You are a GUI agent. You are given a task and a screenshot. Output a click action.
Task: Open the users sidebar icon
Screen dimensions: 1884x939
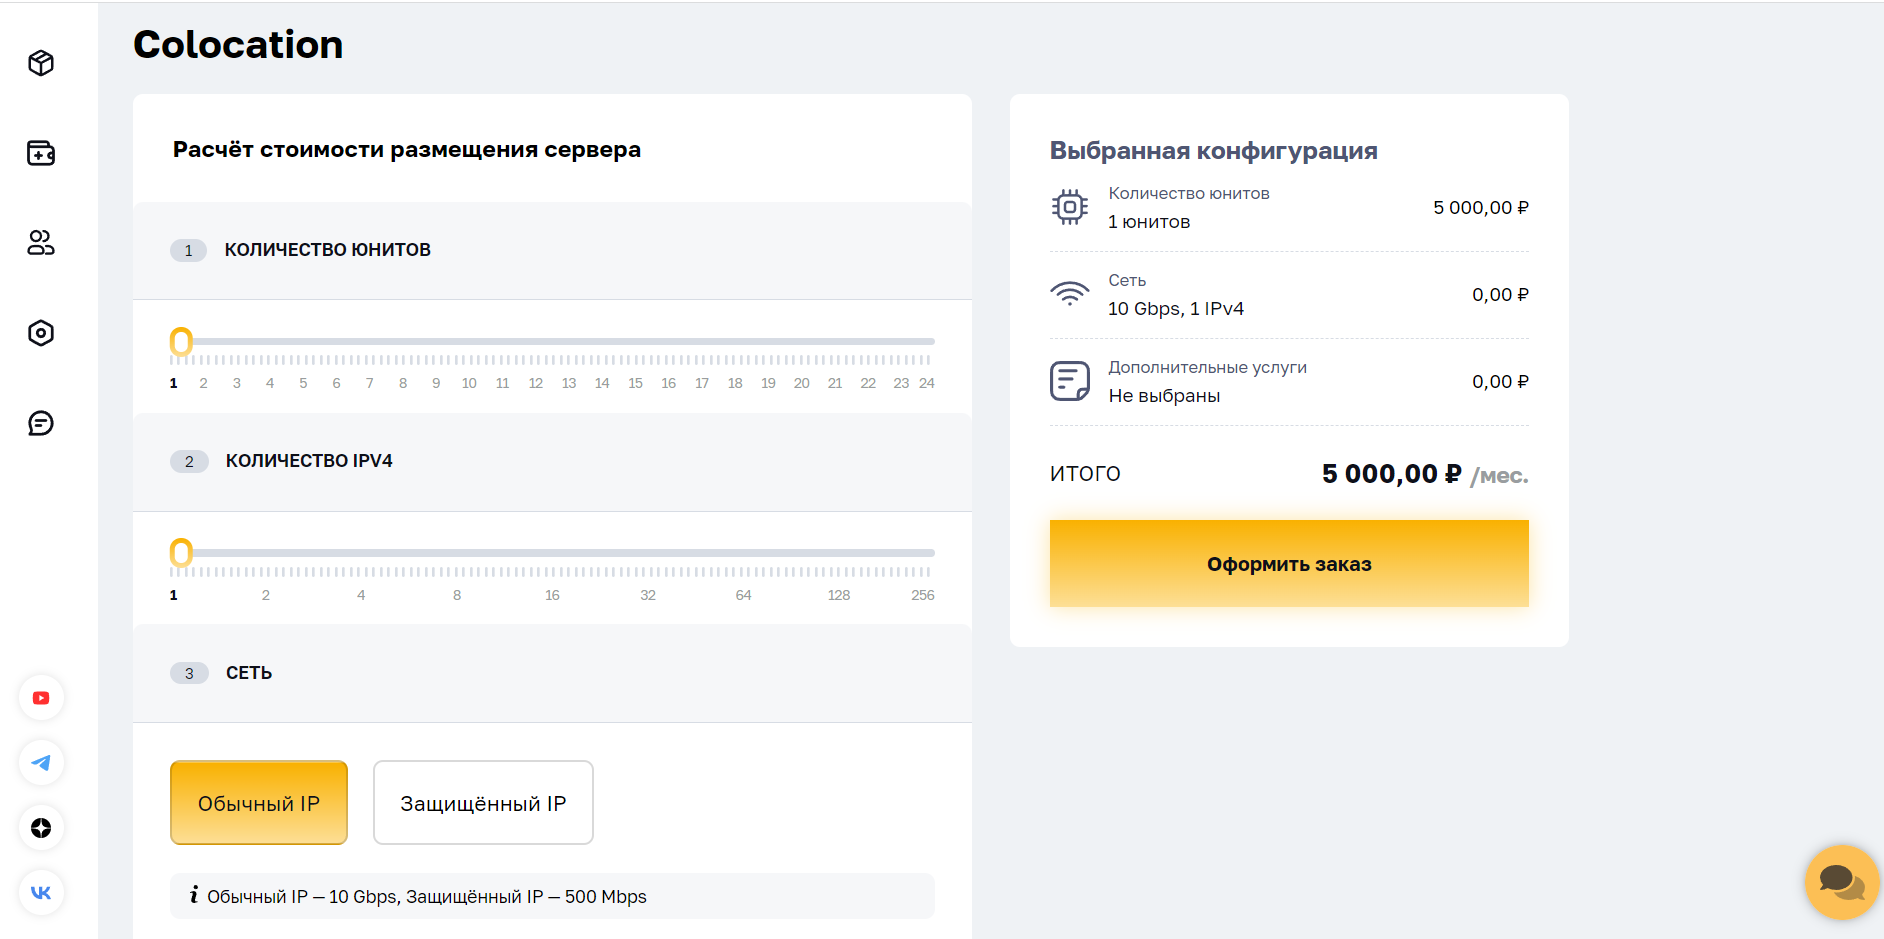(x=41, y=243)
